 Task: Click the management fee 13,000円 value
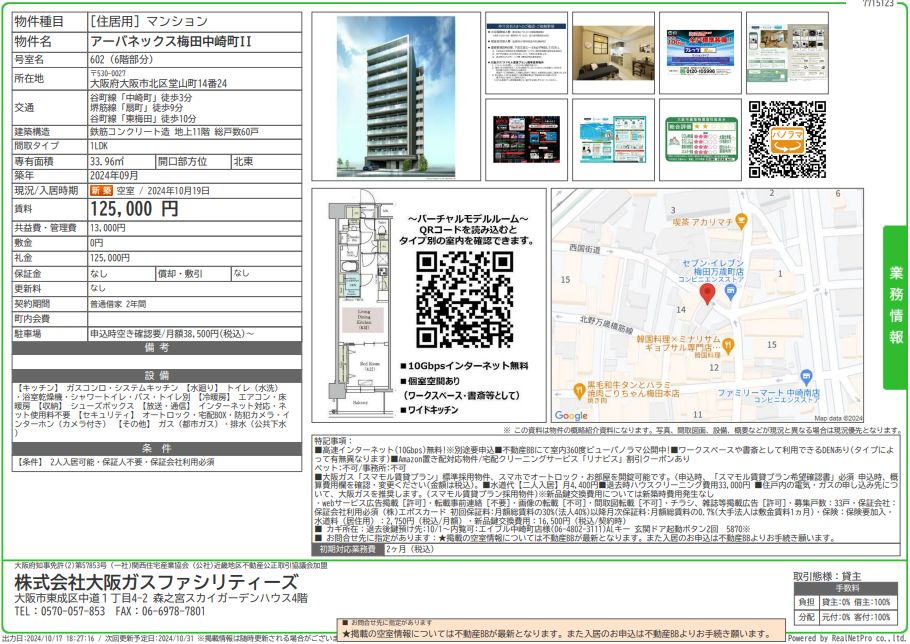coord(108,228)
